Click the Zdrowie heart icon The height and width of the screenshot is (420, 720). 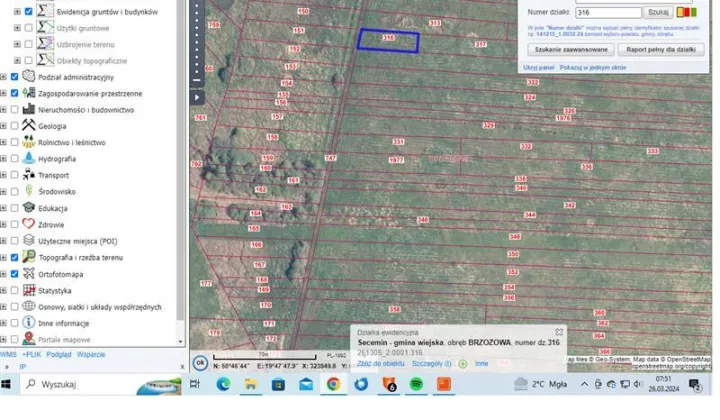[x=28, y=224]
